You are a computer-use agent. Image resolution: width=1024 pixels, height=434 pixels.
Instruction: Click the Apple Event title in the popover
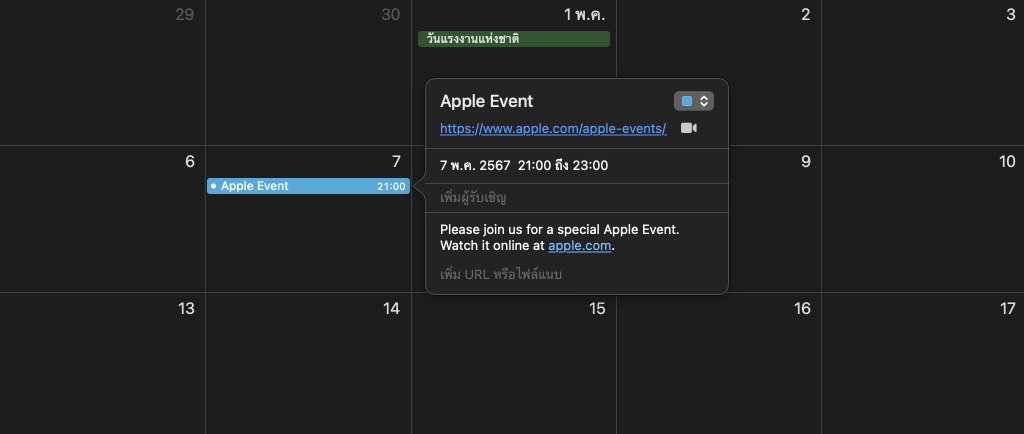[487, 101]
